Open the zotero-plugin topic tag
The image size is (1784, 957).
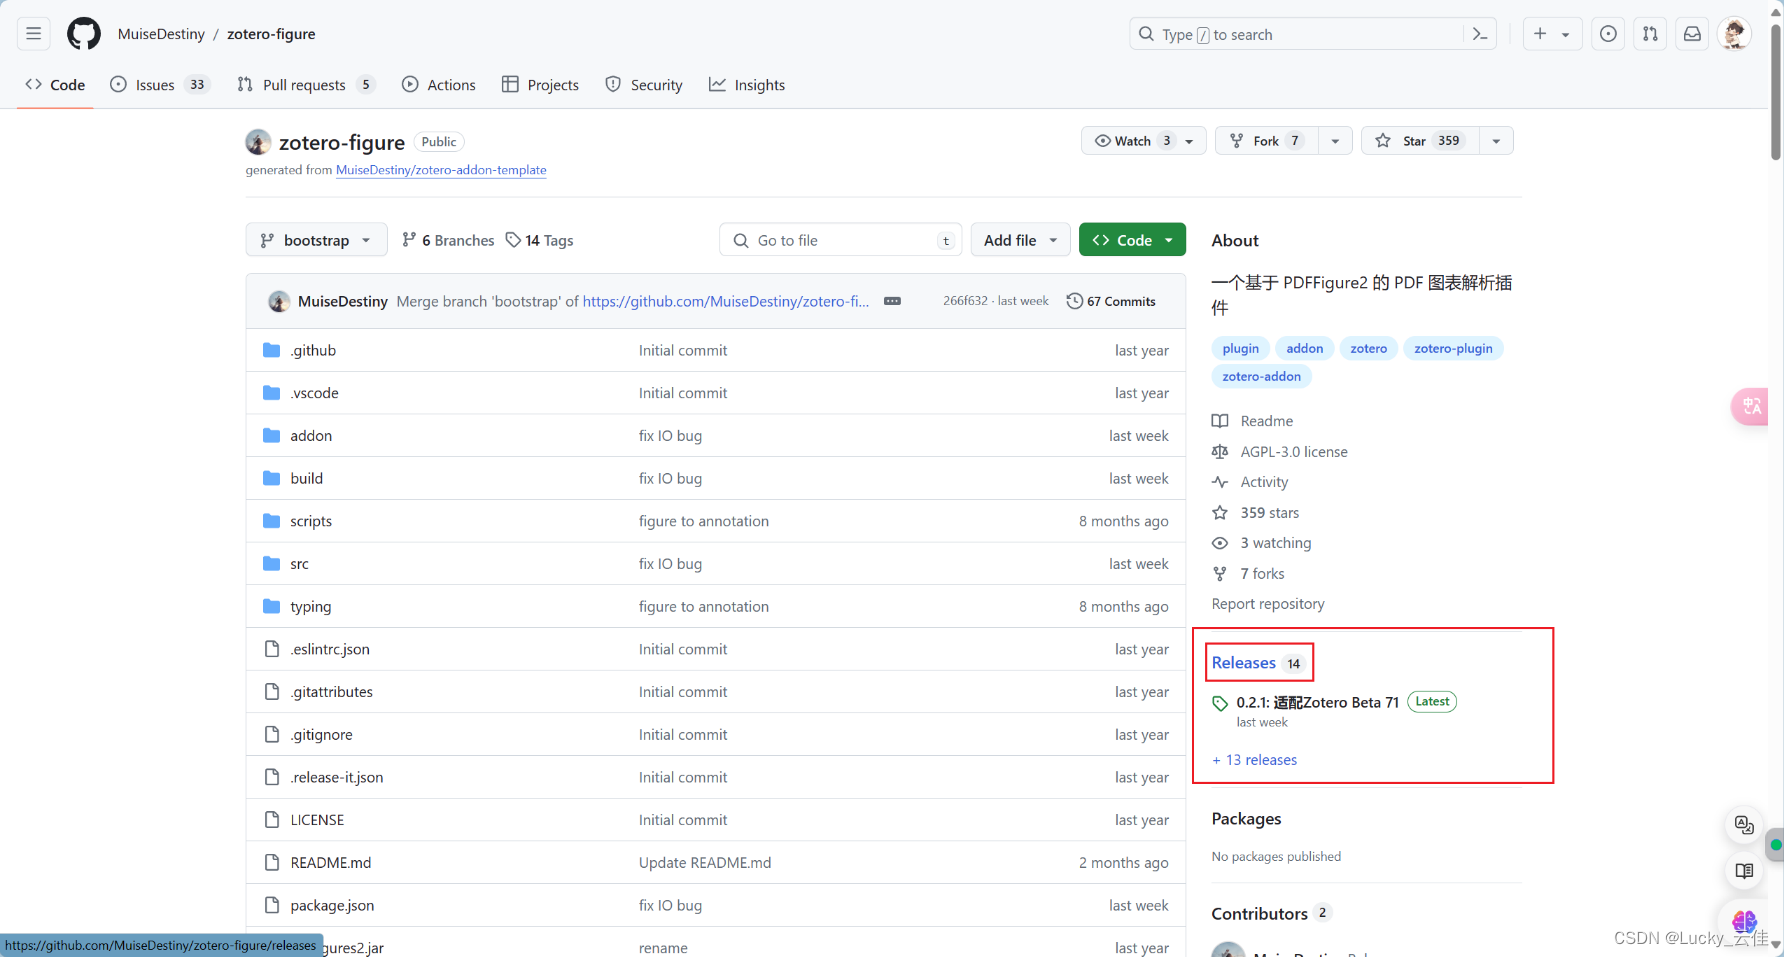click(1453, 348)
